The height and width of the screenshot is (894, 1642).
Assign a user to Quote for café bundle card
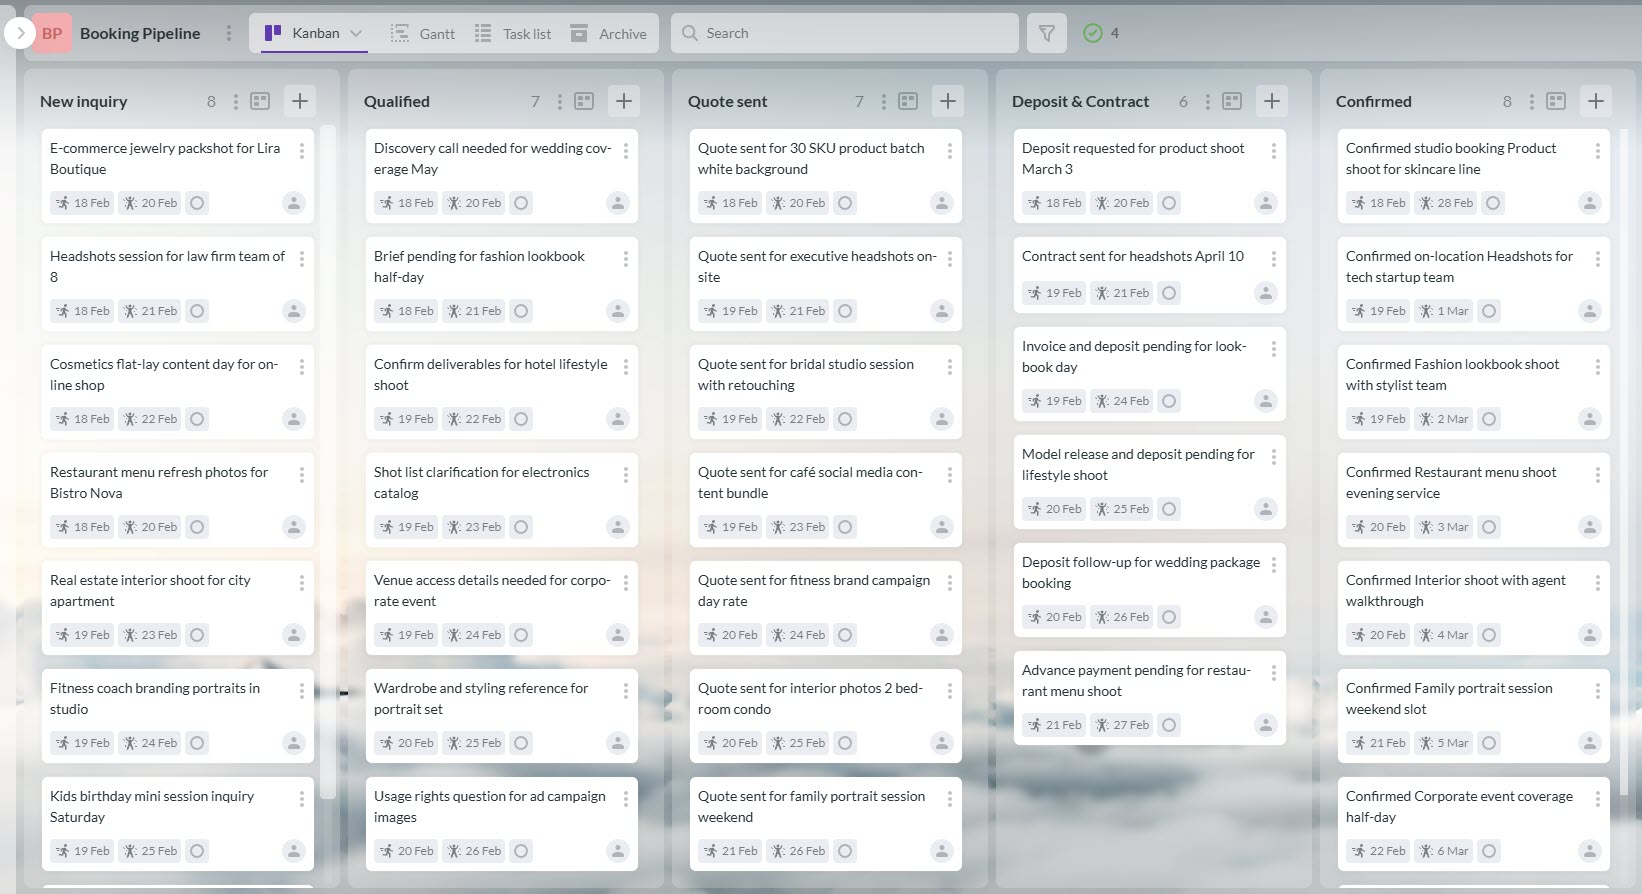click(942, 527)
